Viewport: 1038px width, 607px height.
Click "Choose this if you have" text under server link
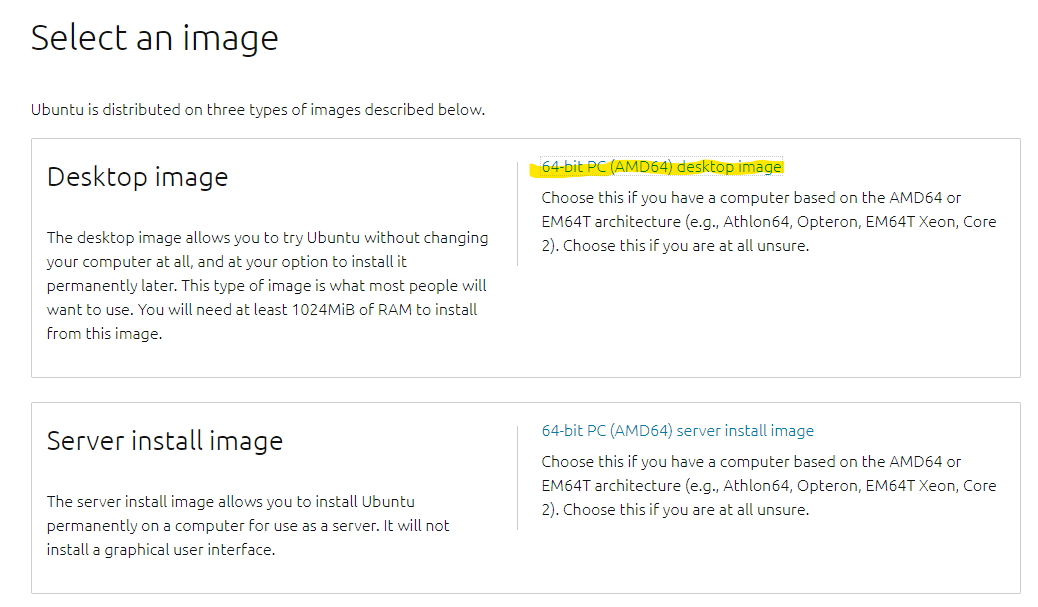tap(622, 462)
